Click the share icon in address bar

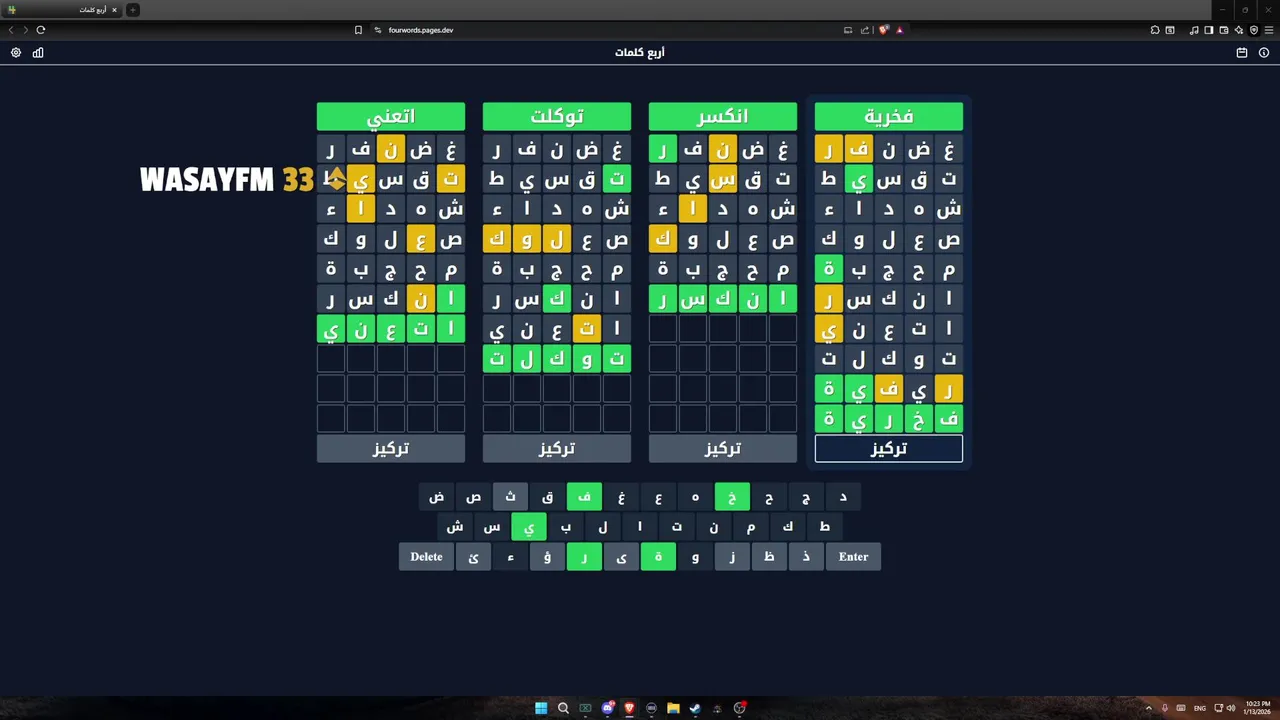point(865,30)
